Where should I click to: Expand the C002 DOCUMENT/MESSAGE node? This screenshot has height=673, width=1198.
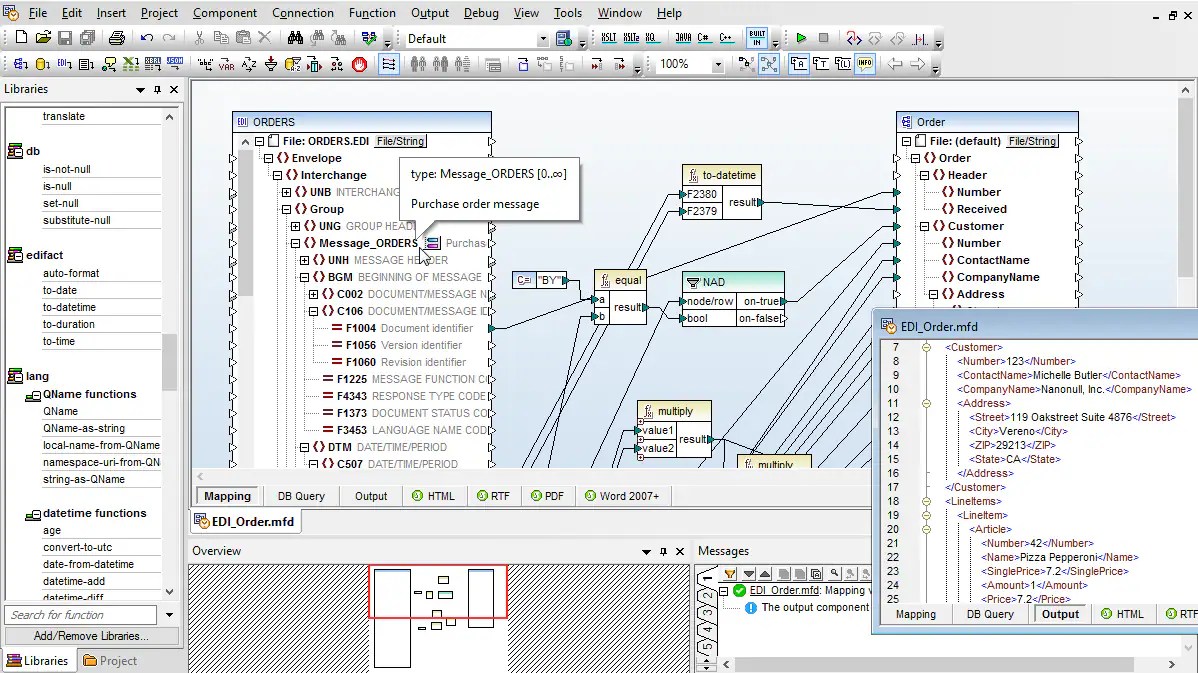click(313, 294)
